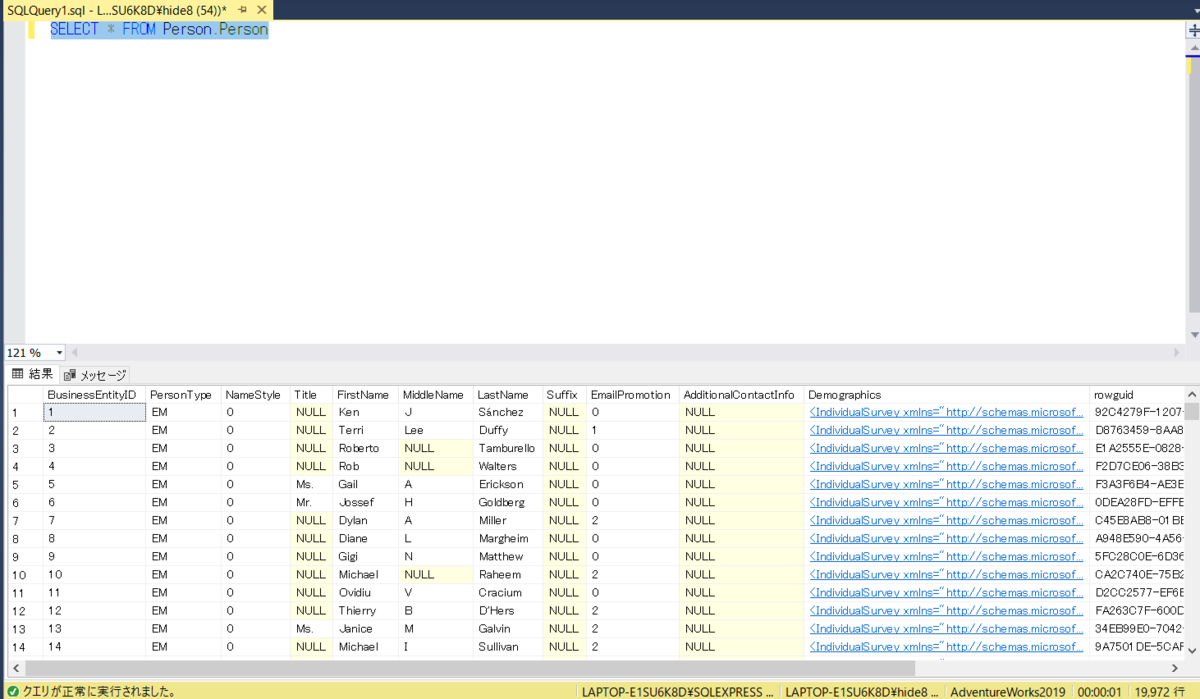Click the FirstName cell 'Gigi'
Image resolution: width=1200 pixels, height=699 pixels.
click(366, 556)
